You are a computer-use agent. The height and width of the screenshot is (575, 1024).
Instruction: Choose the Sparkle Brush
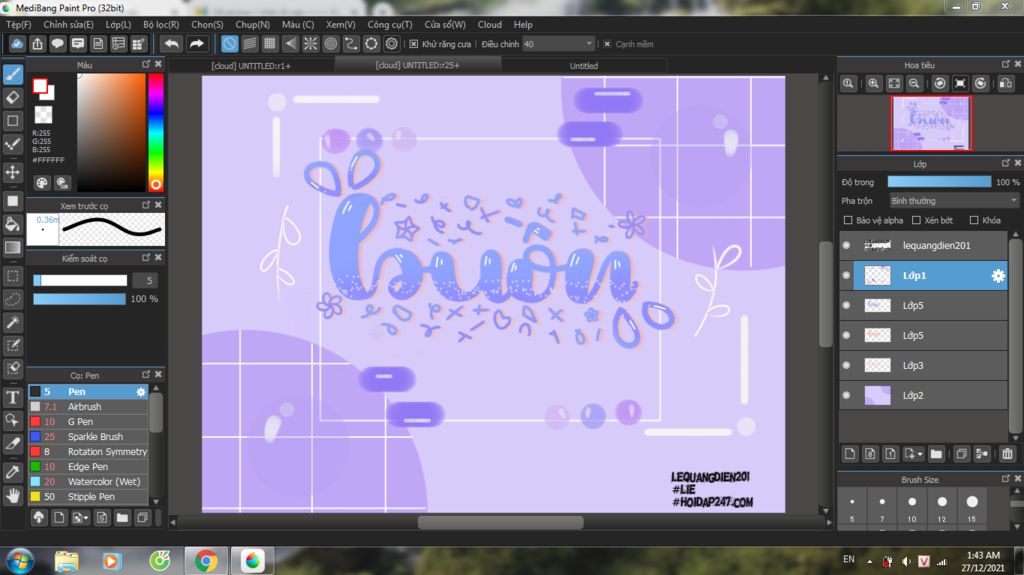pyautogui.click(x=88, y=436)
